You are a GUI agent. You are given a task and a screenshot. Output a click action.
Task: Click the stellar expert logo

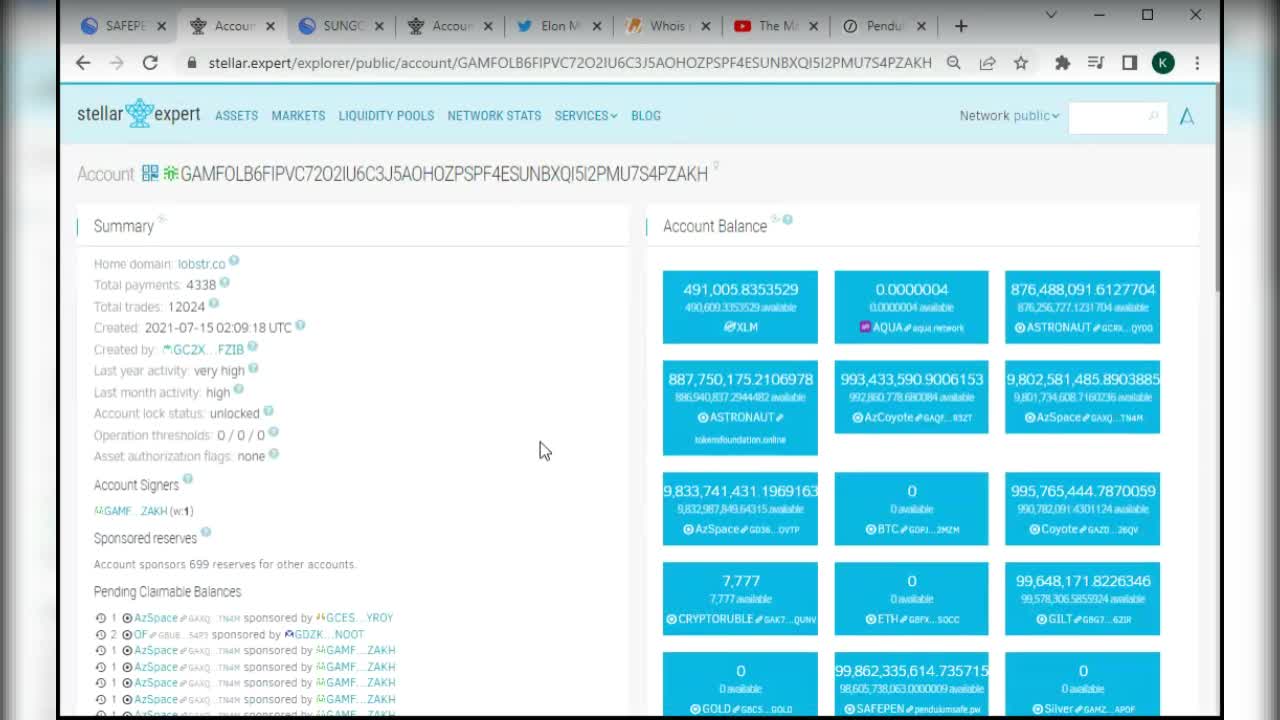(139, 114)
